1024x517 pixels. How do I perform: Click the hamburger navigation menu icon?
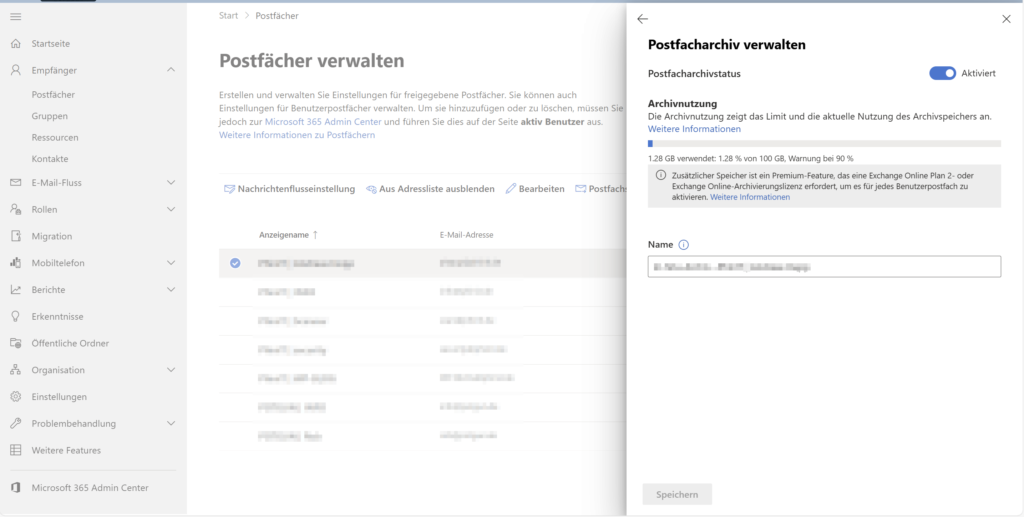pyautogui.click(x=15, y=17)
